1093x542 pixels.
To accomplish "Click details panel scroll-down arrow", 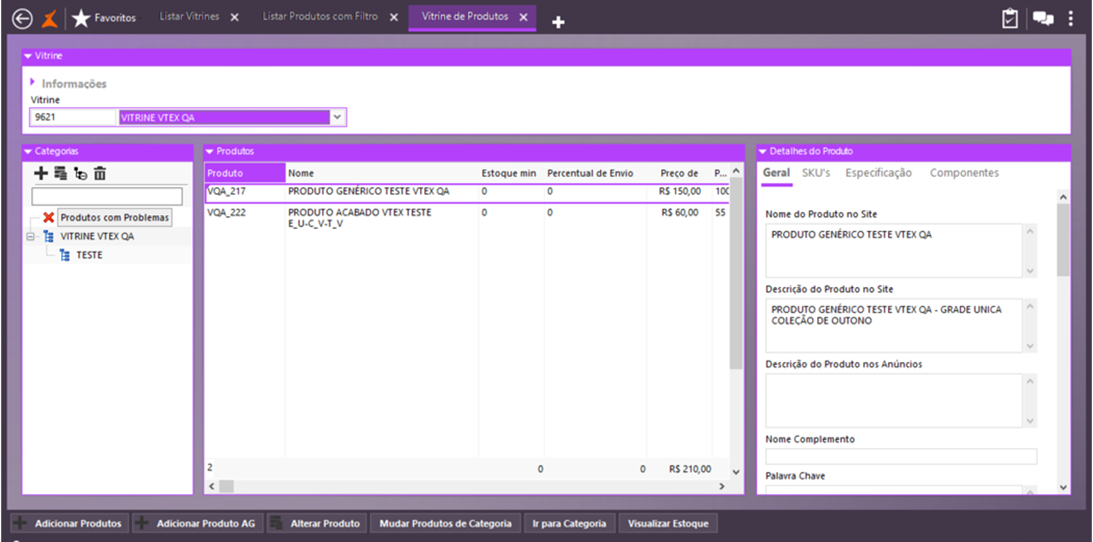I will coord(1063,487).
